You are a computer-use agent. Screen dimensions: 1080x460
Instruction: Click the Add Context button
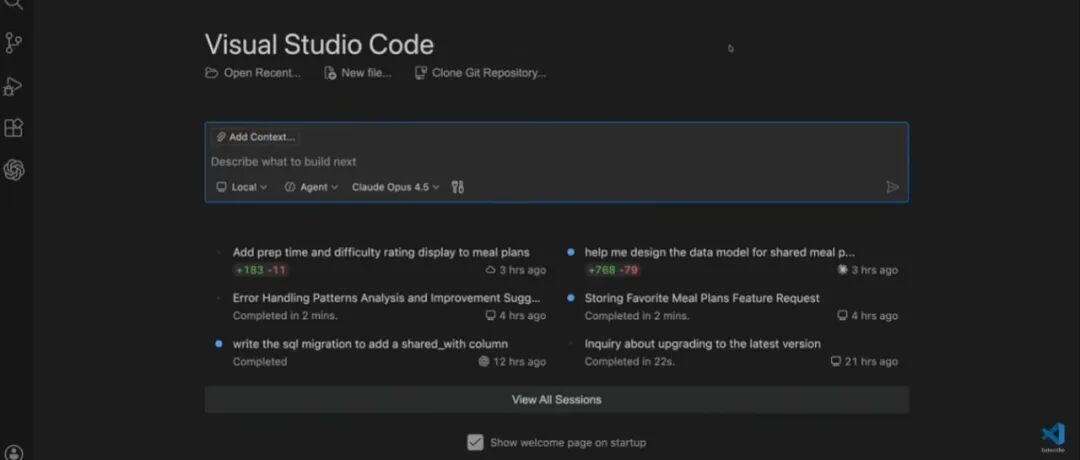256,137
